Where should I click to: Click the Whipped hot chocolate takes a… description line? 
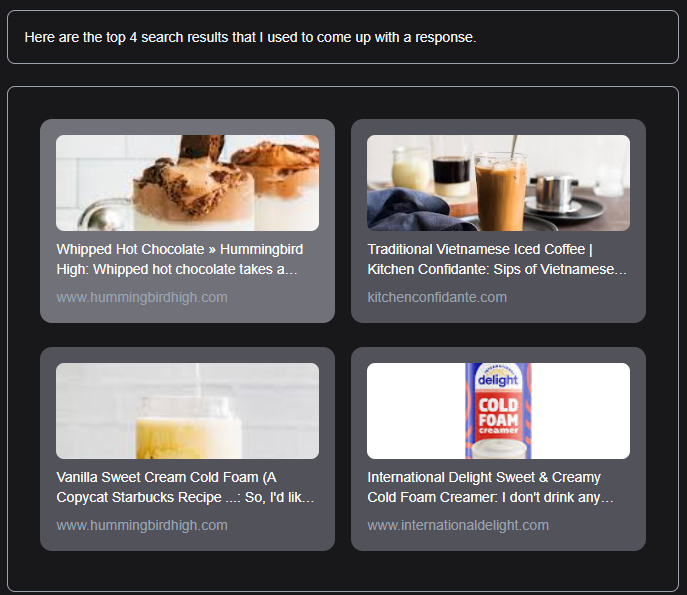(x=195, y=269)
